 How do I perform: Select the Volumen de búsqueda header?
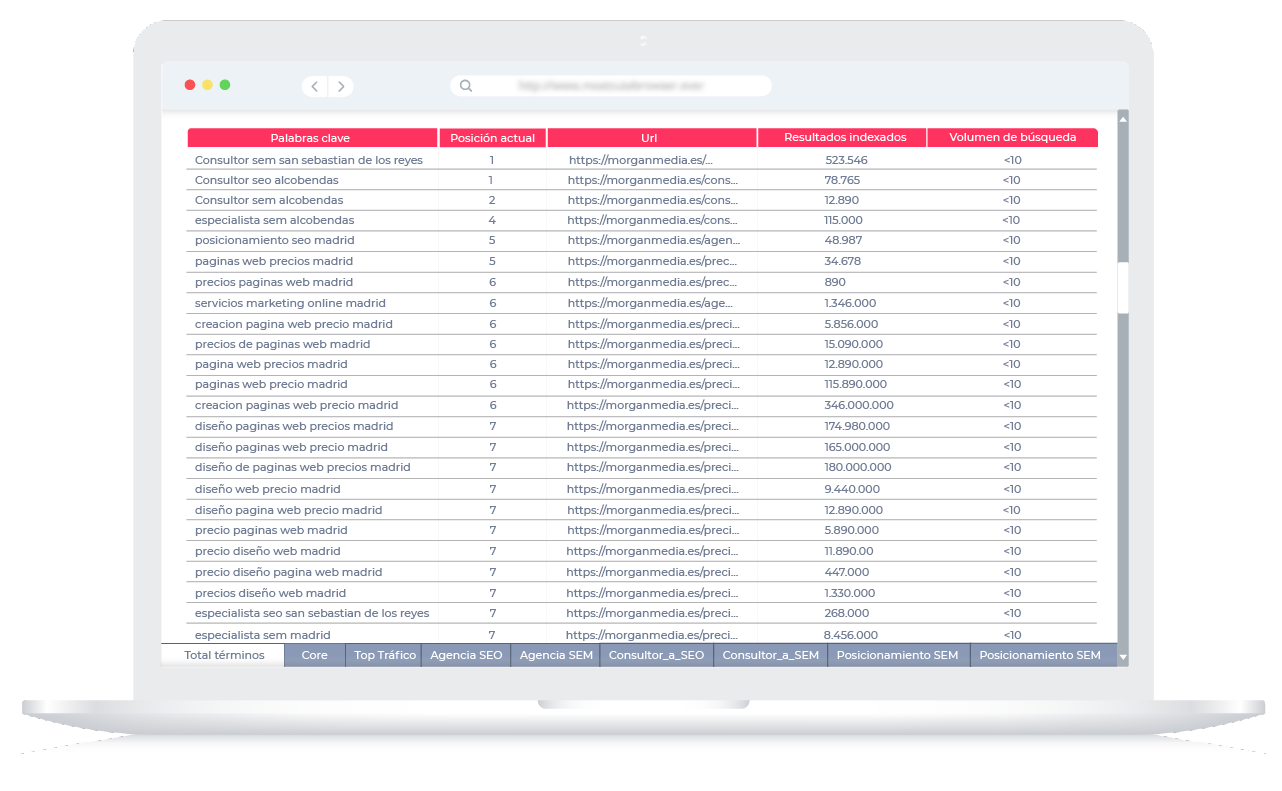pos(1012,138)
